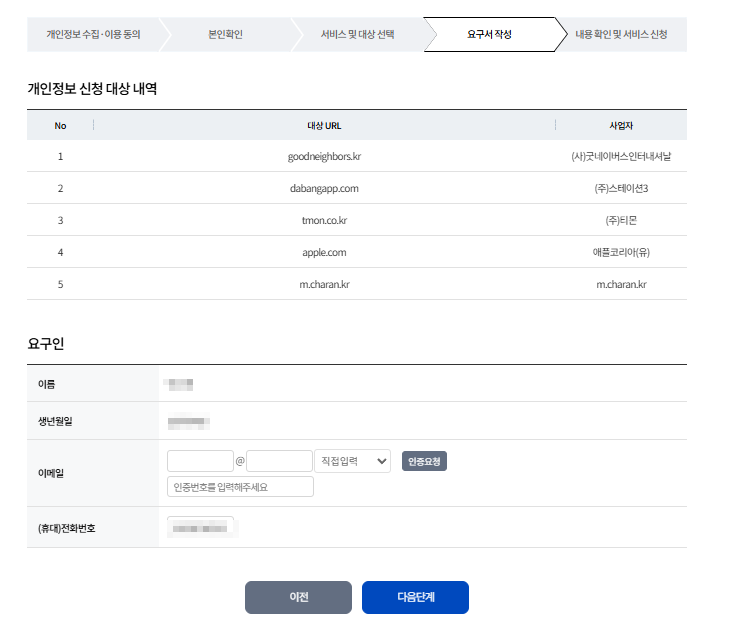Open the 직접입력 email domain dropdown
The height and width of the screenshot is (629, 753).
(x=352, y=461)
